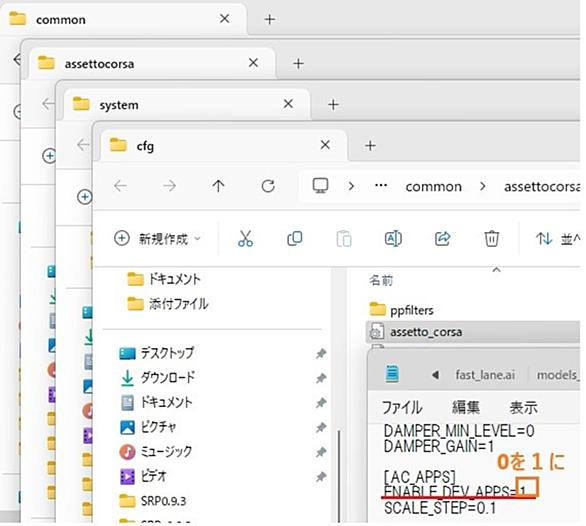Click the Cut scissors icon in cfg toolbar

tap(245, 239)
